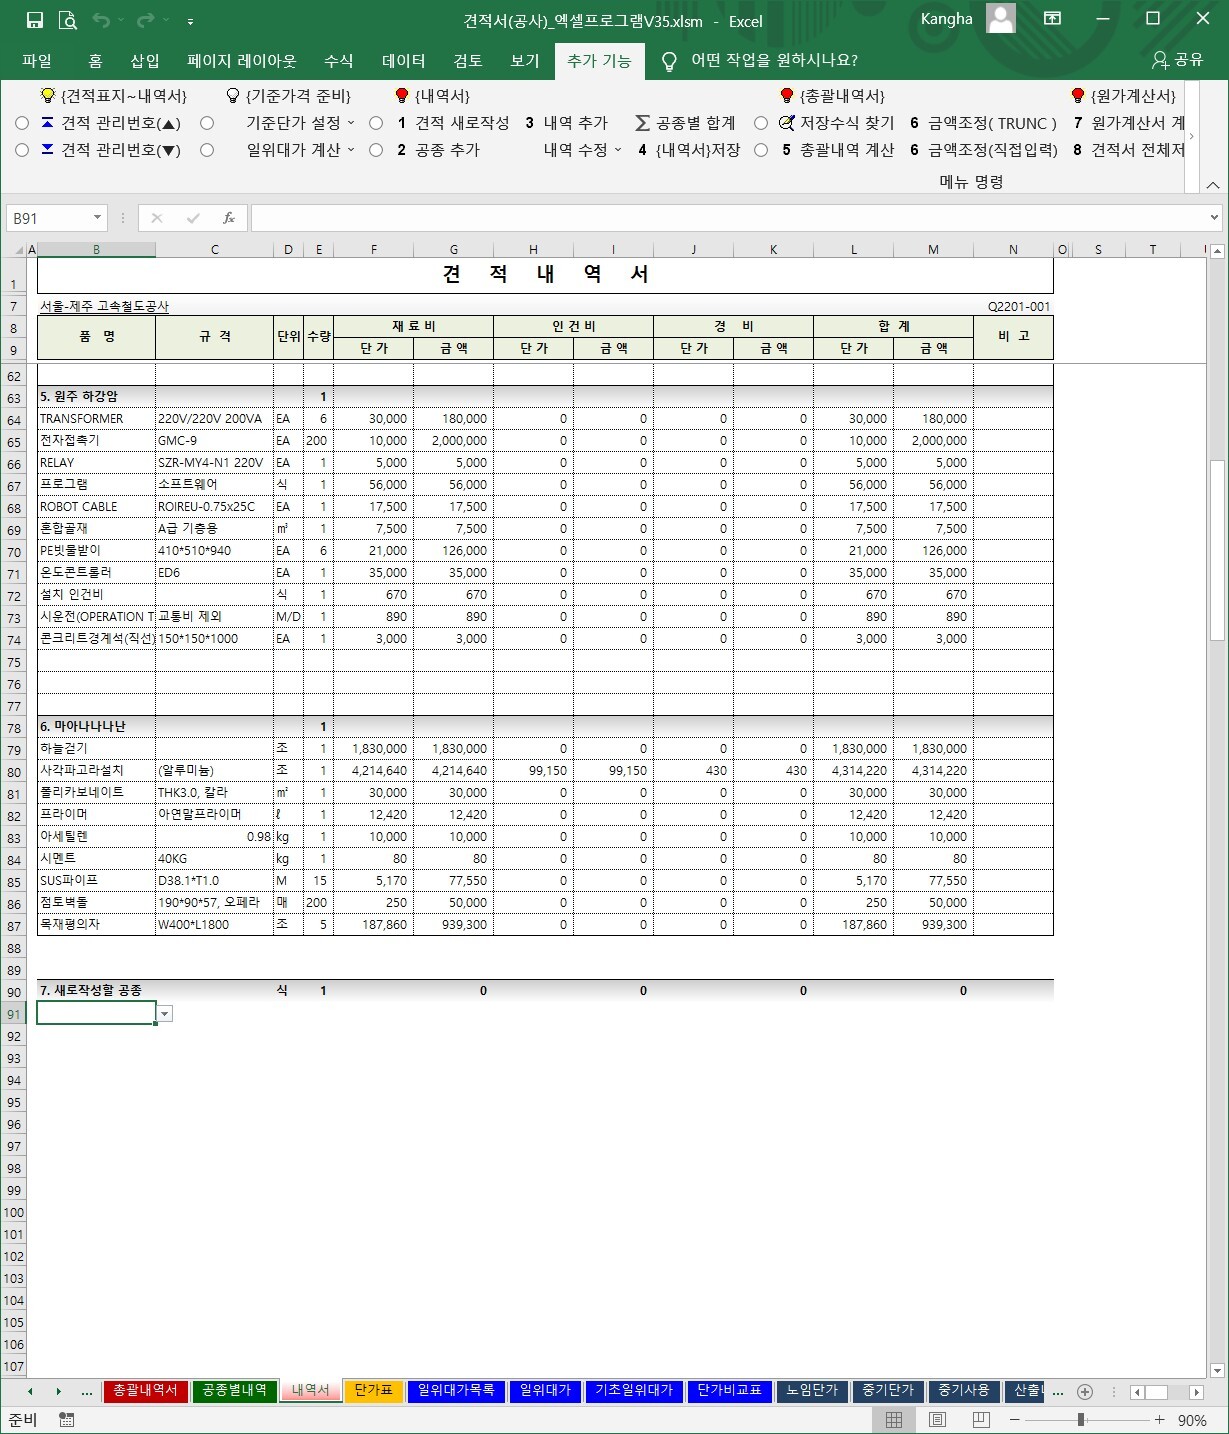Open Ribbon Display Options icon
Viewport: 1229px width, 1434px height.
(1052, 19)
